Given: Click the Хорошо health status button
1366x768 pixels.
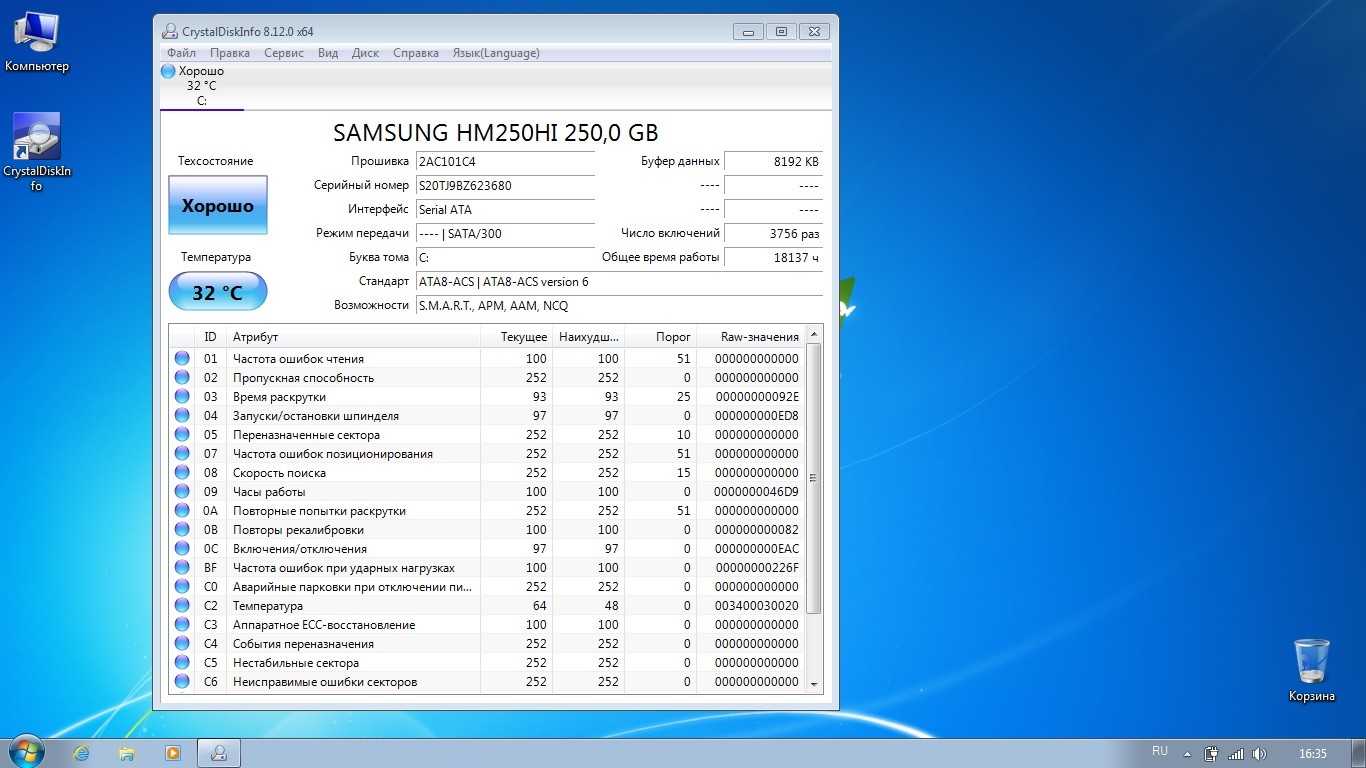Looking at the screenshot, I should 218,206.
